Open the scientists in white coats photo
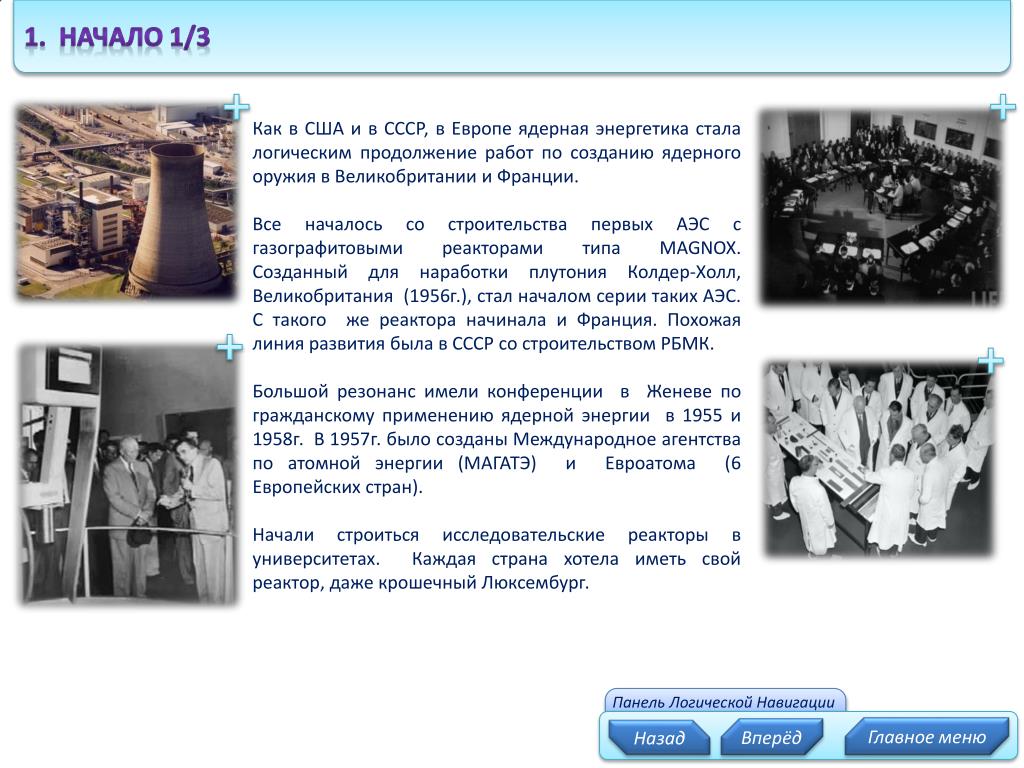This screenshot has width=1024, height=768. (x=878, y=458)
